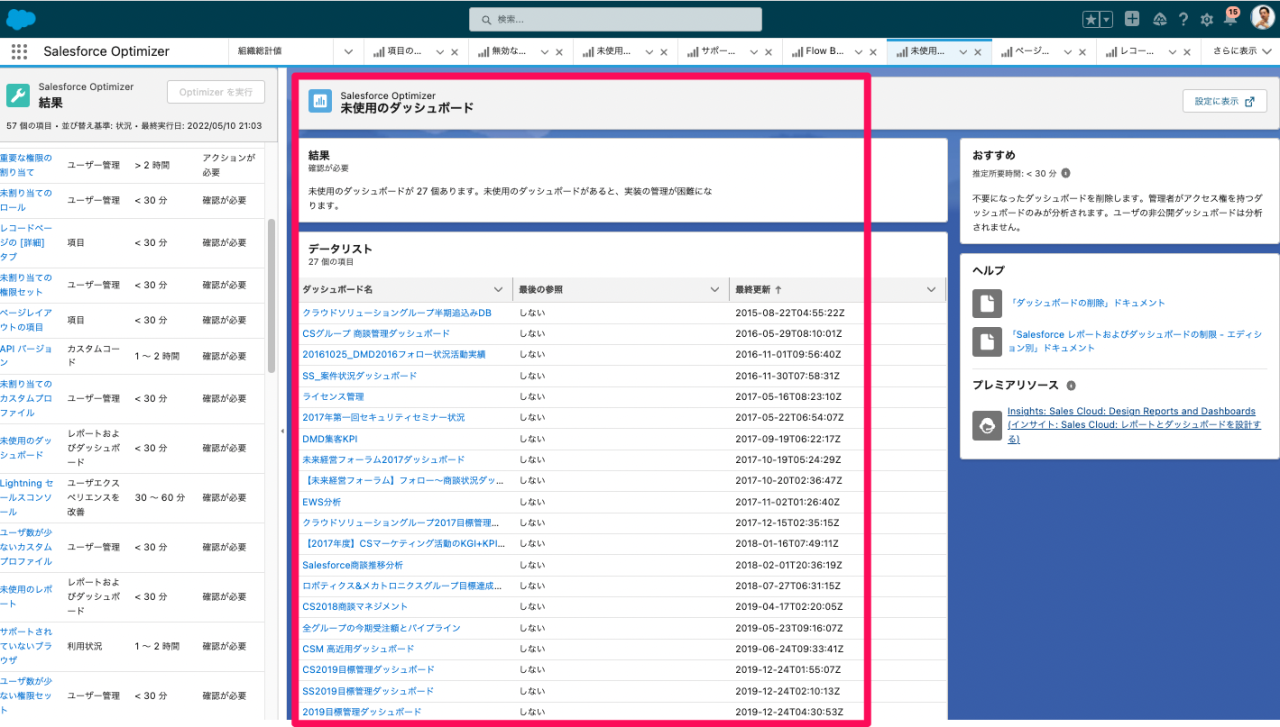Click the info icon next to 推定所要時間
The width and height of the screenshot is (1280, 727).
click(1066, 173)
